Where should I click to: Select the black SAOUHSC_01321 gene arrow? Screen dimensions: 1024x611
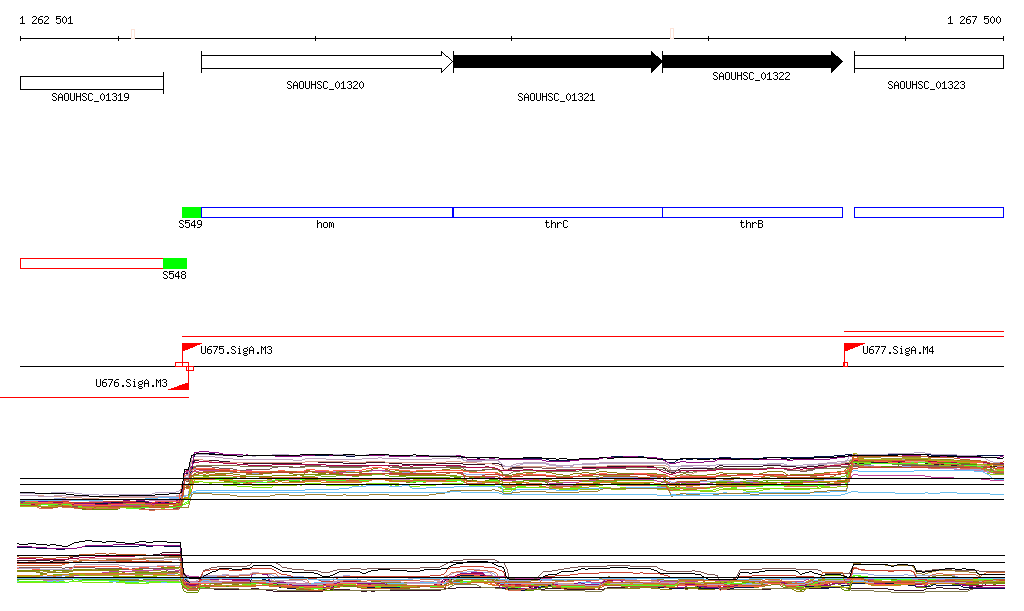click(x=557, y=62)
